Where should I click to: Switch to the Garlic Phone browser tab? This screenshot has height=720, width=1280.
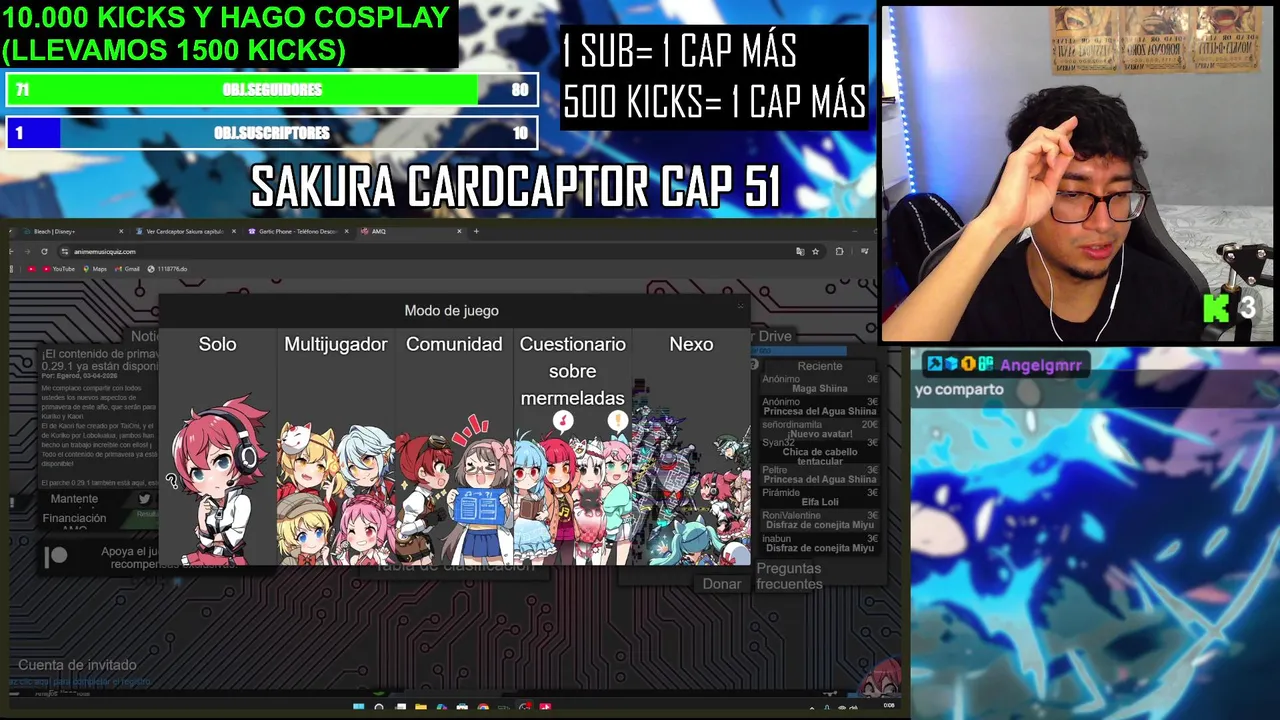point(297,231)
